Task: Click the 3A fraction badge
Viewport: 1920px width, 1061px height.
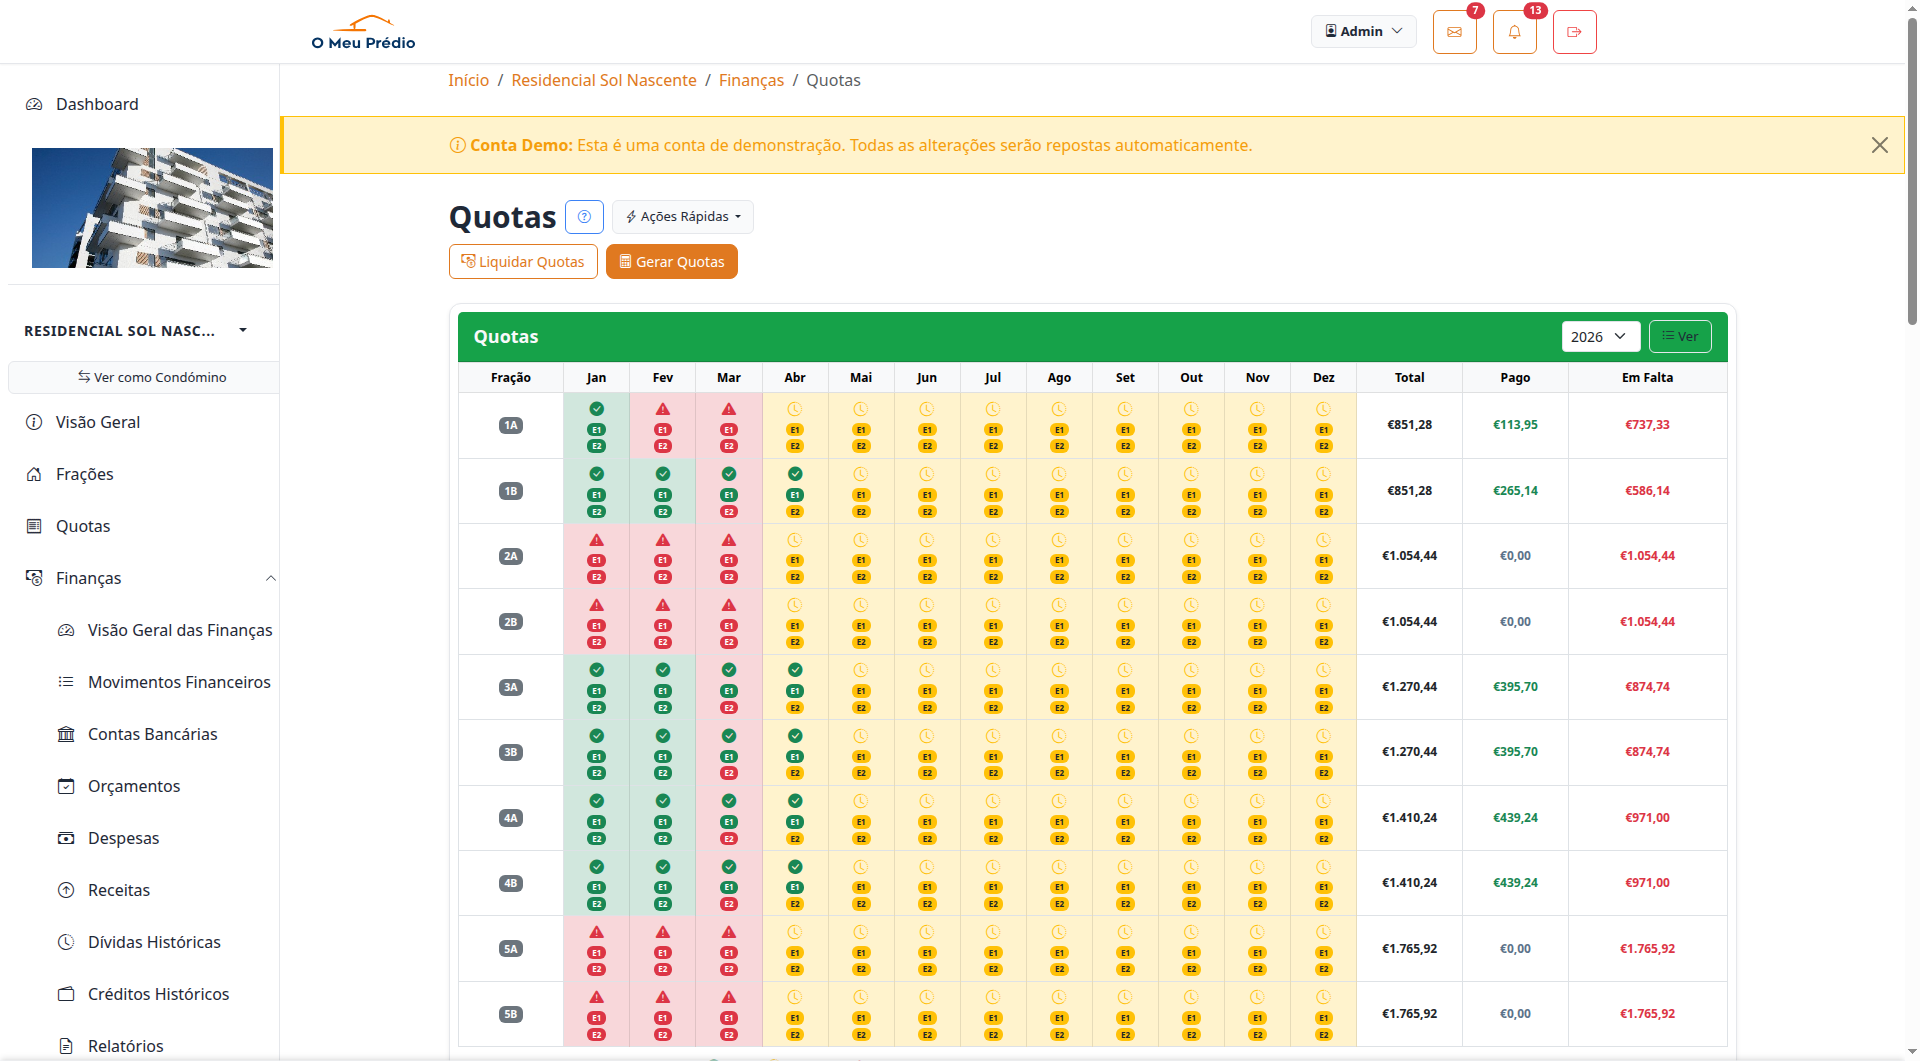Action: [x=510, y=687]
